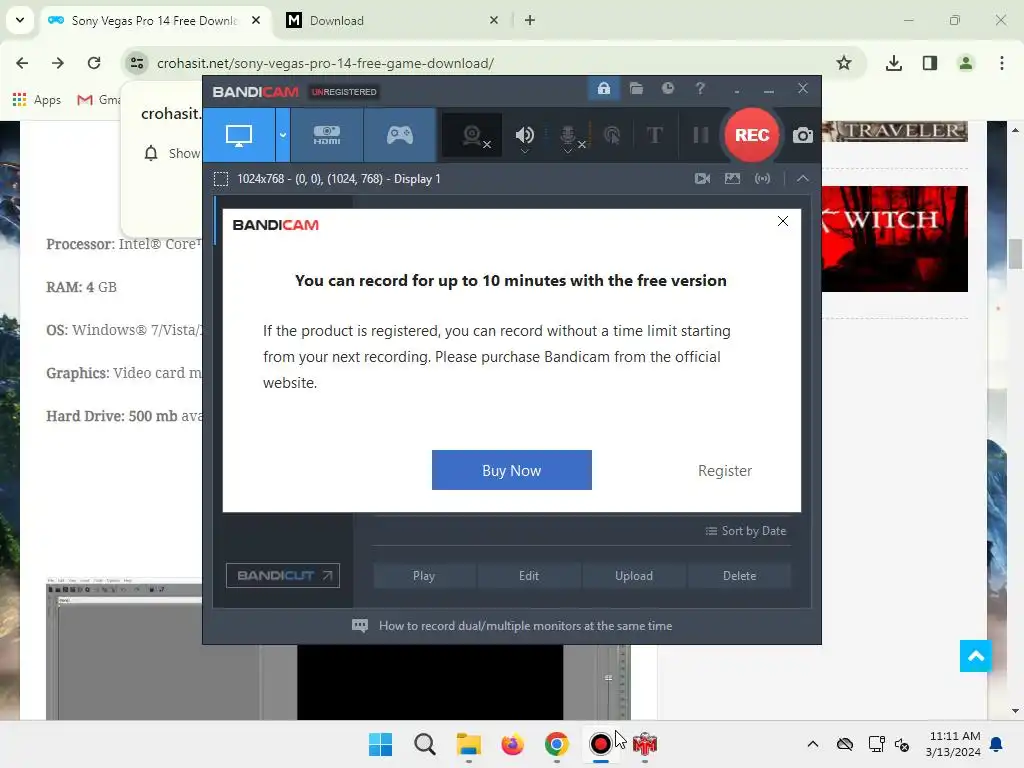Toggle mouse click effect icon

pyautogui.click(x=612, y=135)
